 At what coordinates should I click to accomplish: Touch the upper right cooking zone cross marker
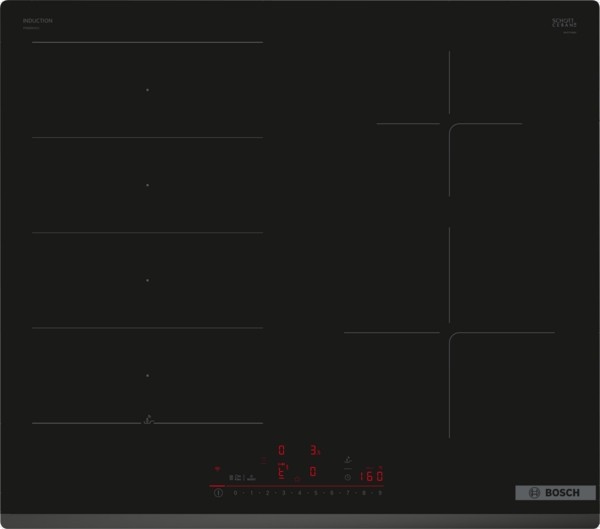(449, 124)
